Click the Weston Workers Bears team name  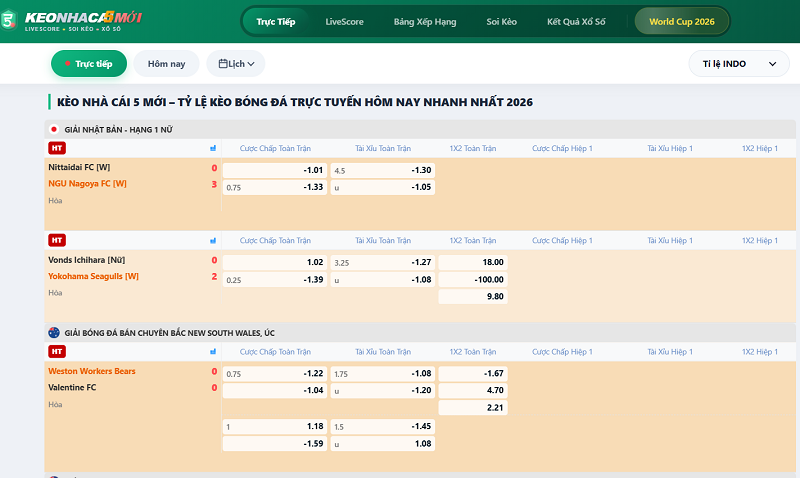click(x=92, y=371)
